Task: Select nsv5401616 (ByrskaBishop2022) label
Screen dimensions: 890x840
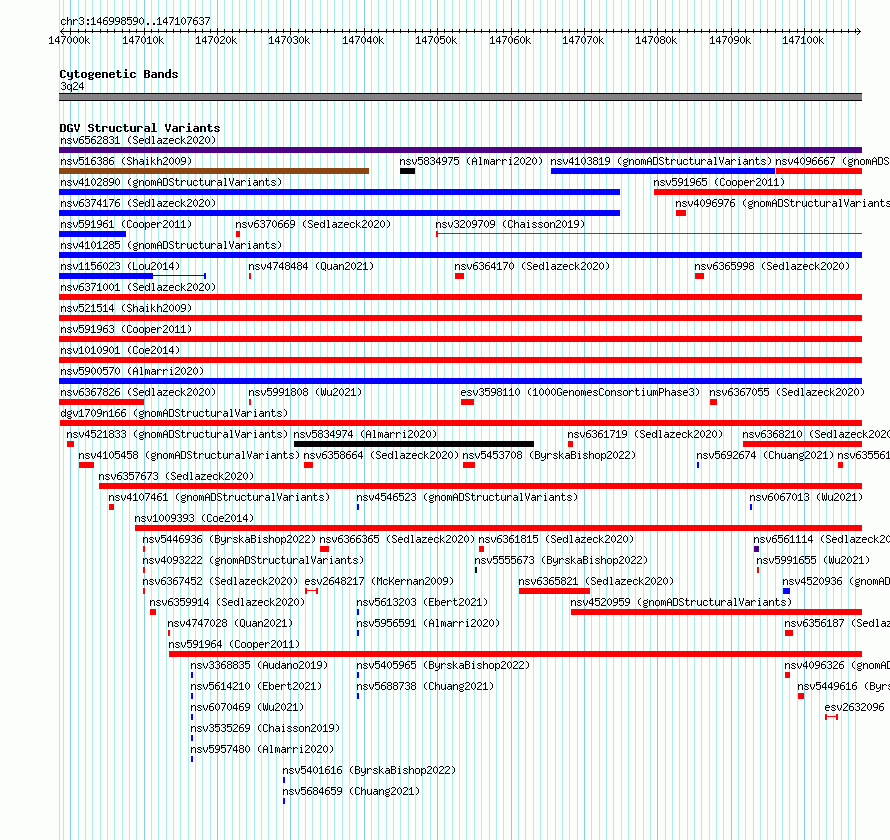Action: point(369,770)
